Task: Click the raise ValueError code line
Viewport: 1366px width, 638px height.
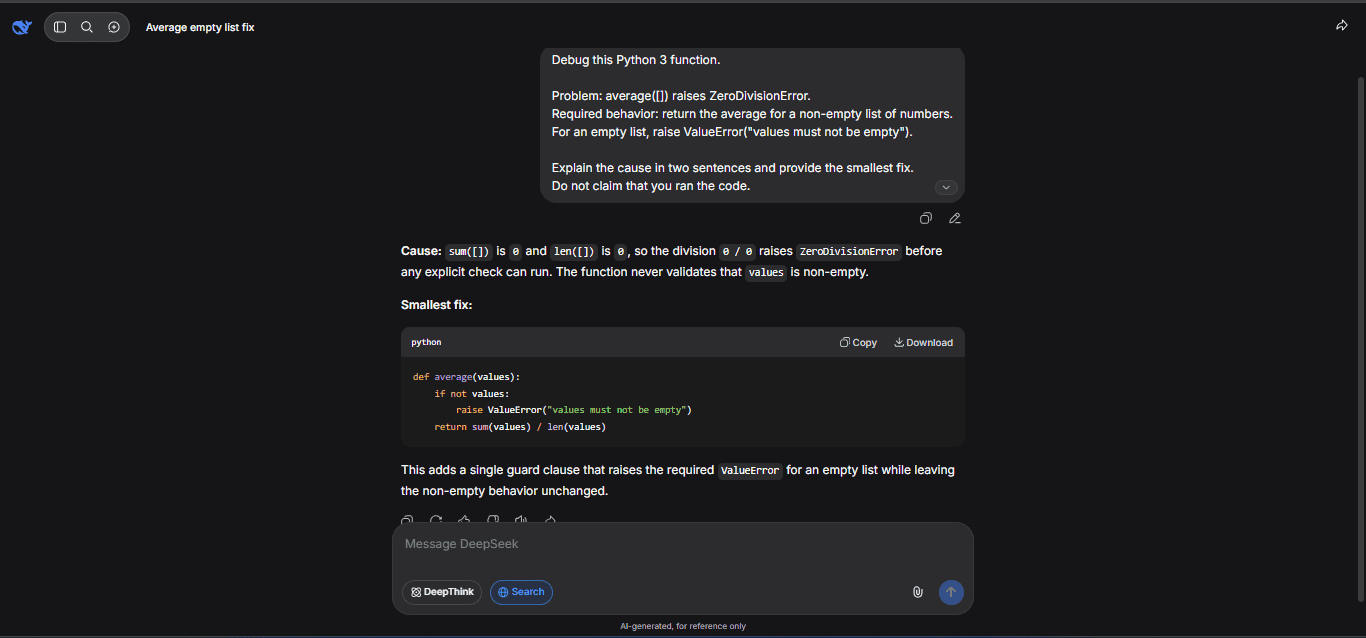Action: tap(574, 410)
